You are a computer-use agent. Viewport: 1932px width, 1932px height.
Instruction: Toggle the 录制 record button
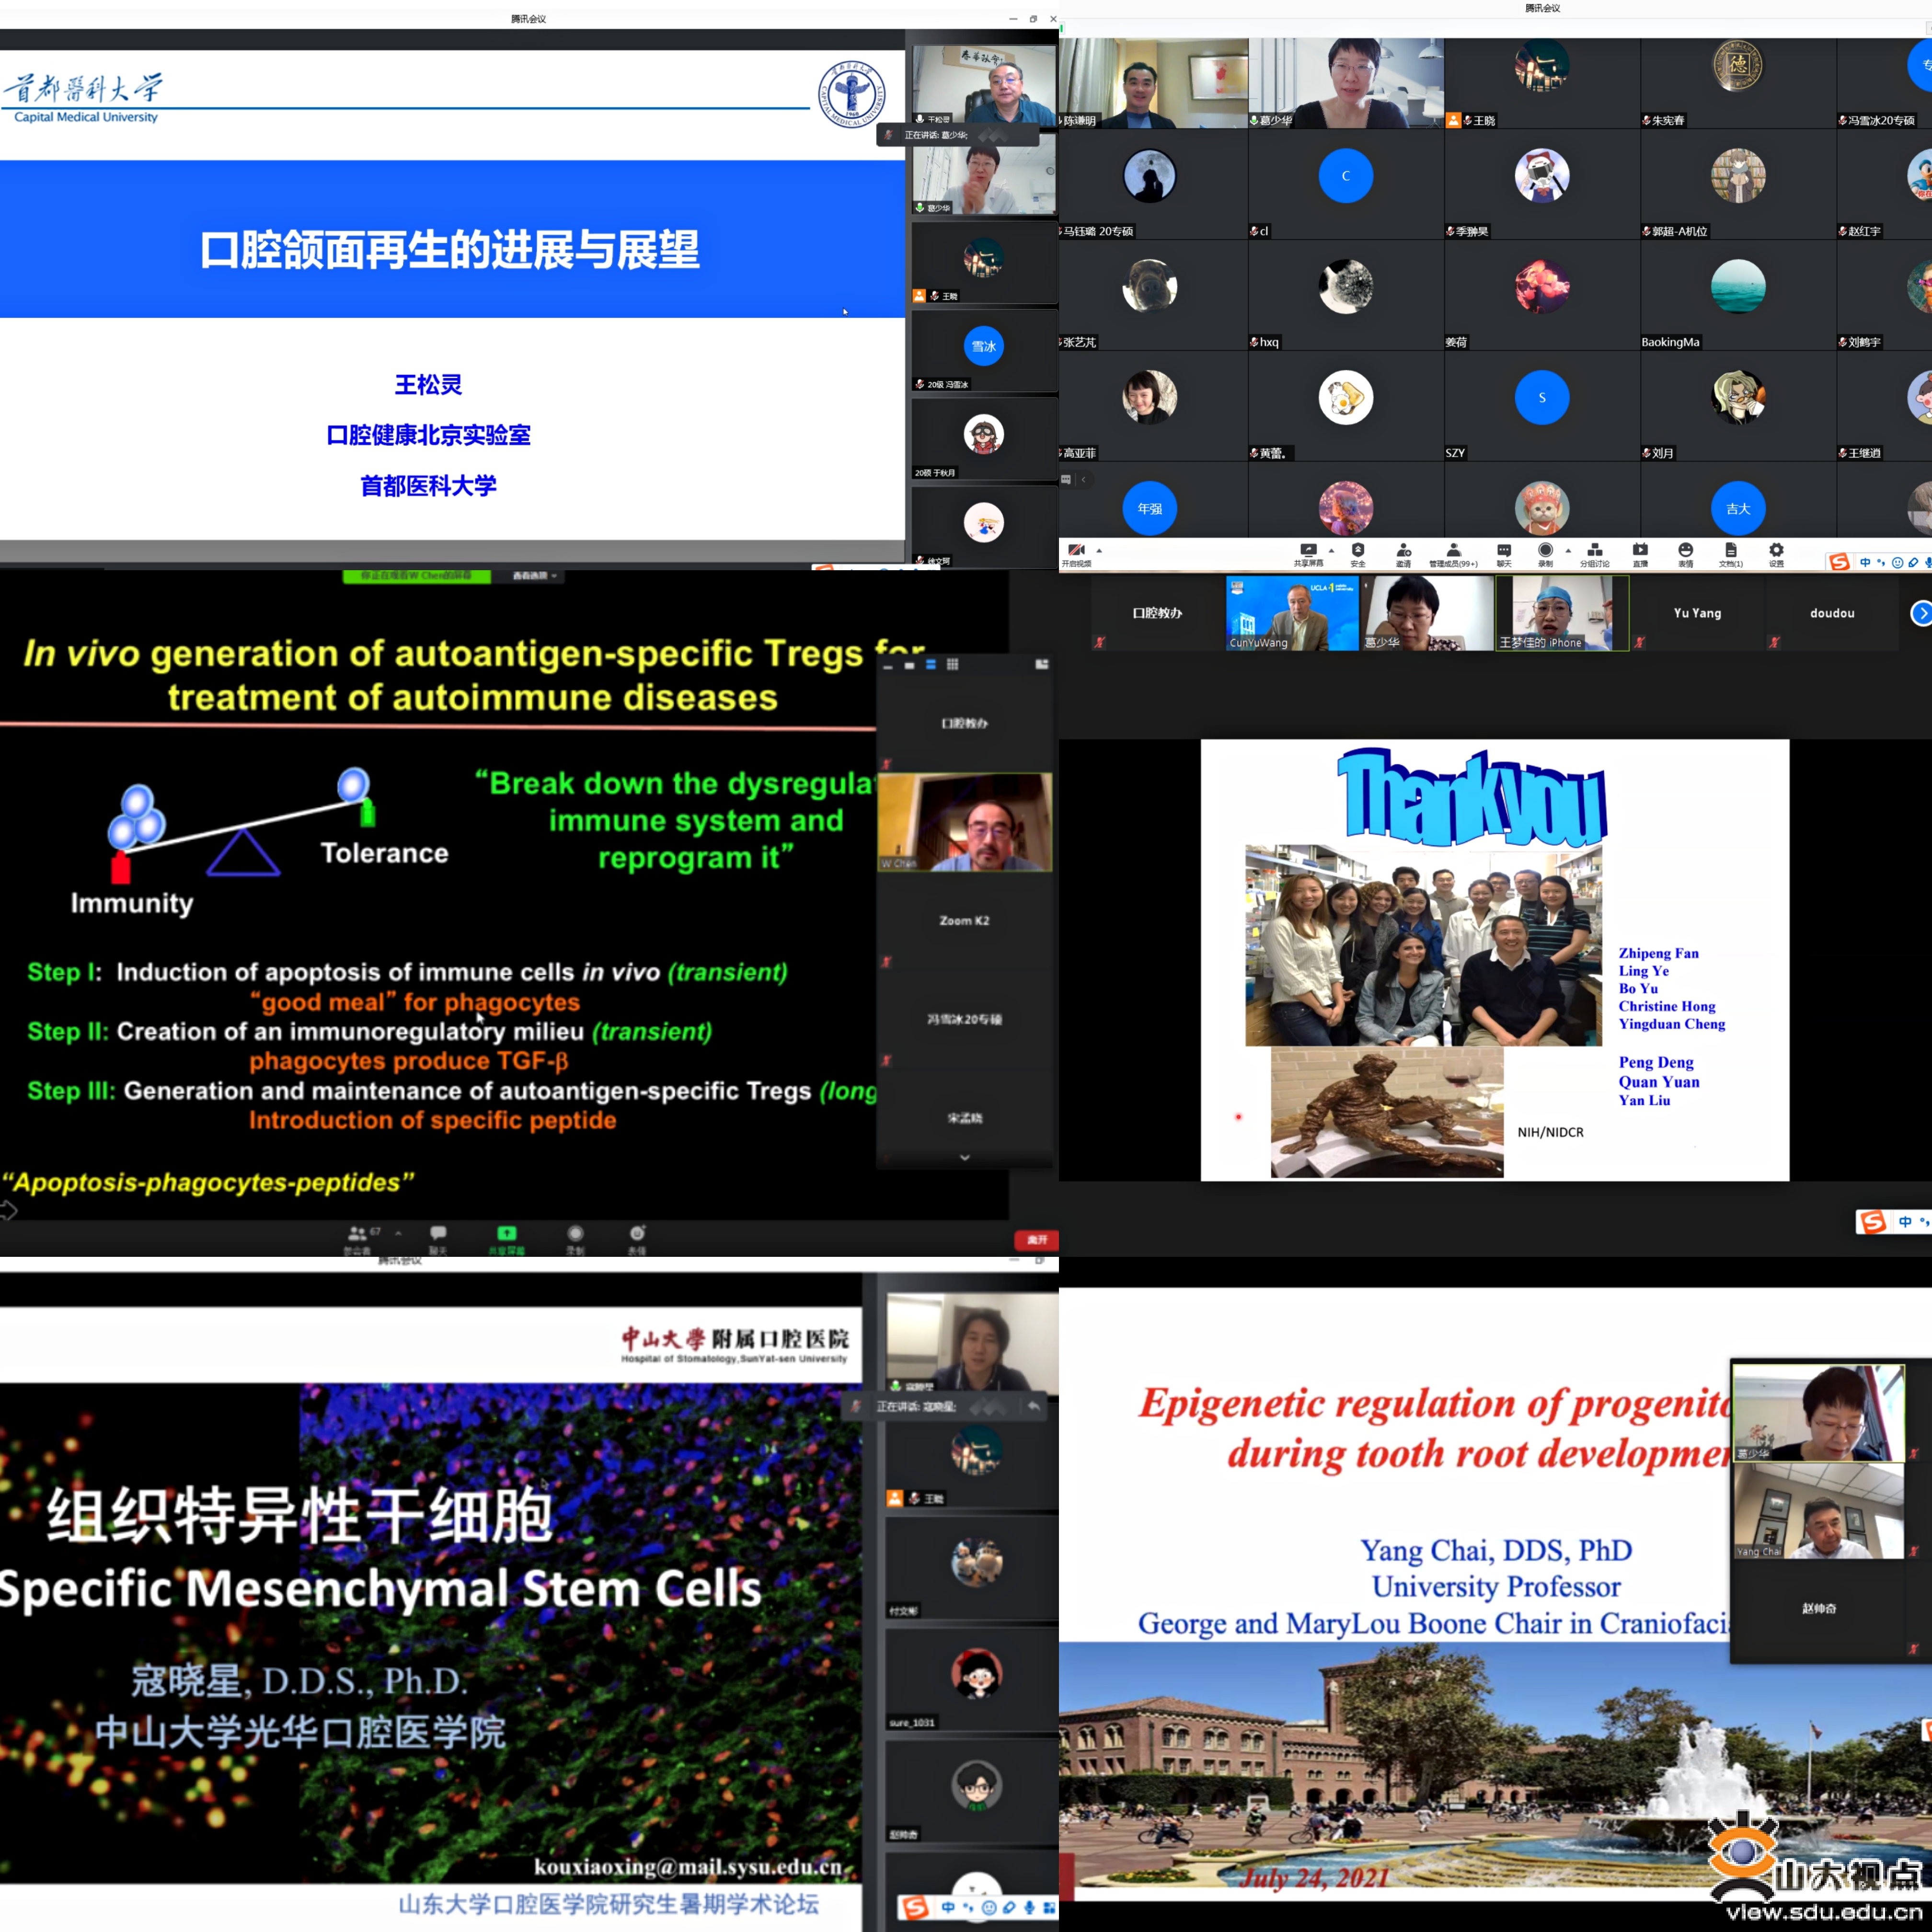1545,551
